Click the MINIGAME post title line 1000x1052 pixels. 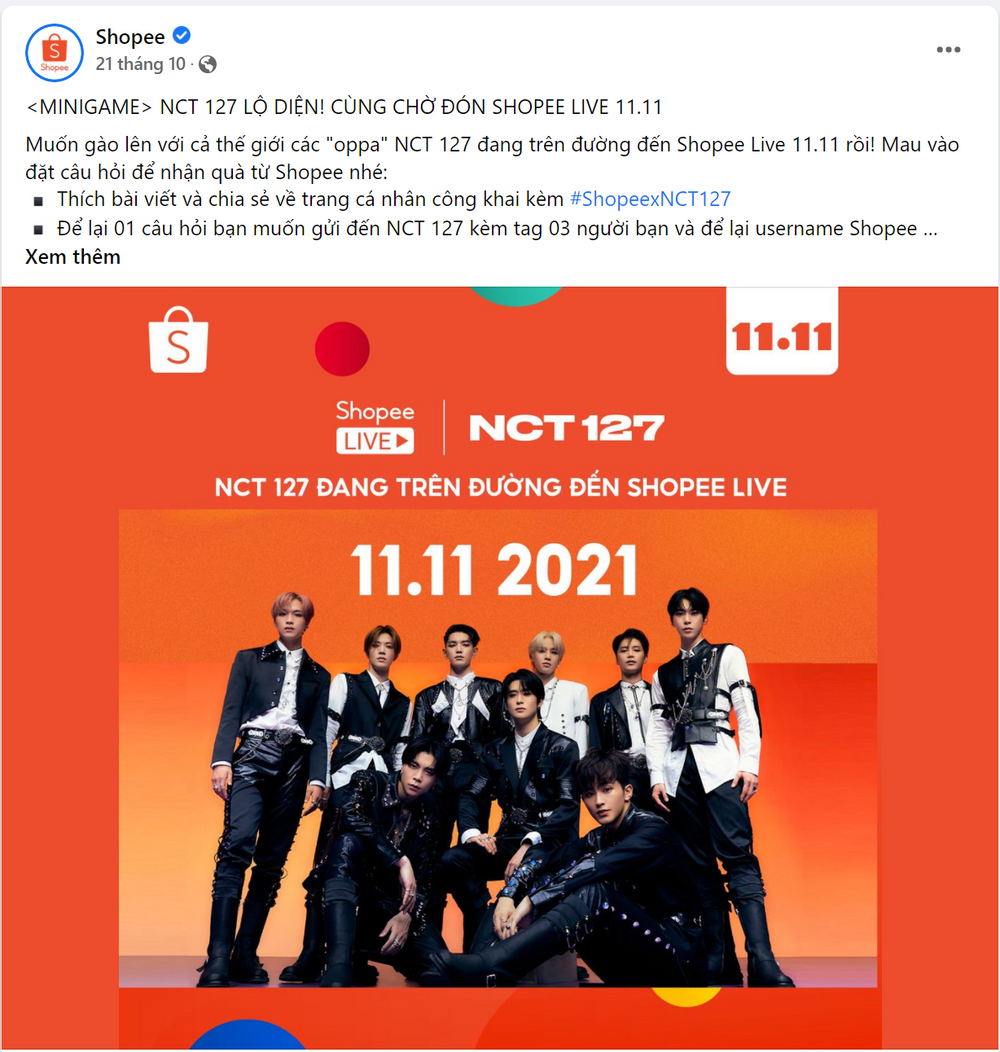[x=344, y=107]
